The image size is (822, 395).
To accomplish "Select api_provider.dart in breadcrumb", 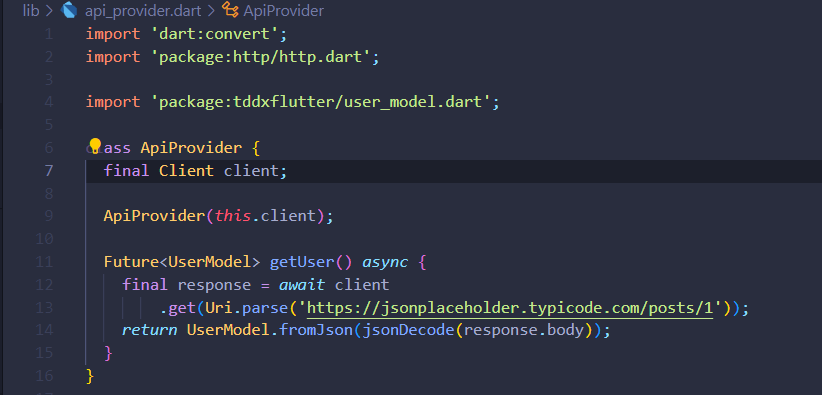I will (143, 10).
